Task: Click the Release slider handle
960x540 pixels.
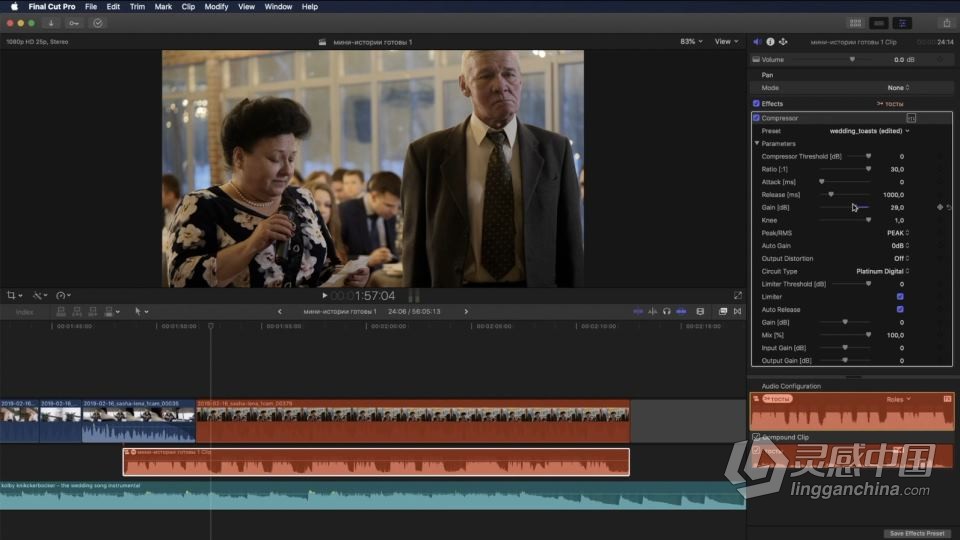Action: pyautogui.click(x=831, y=195)
